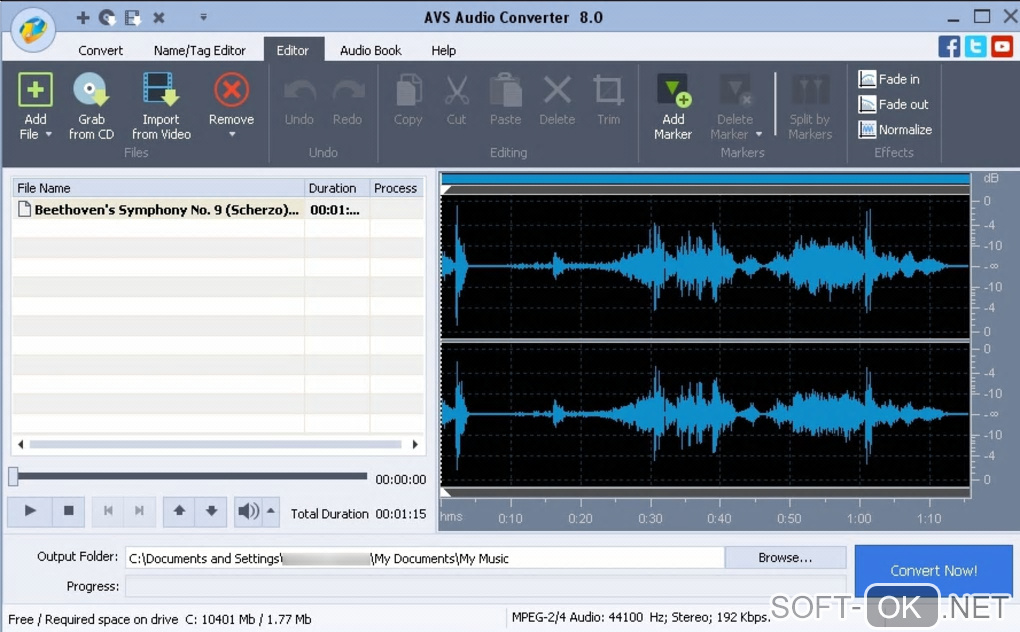This screenshot has height=632, width=1020.
Task: Open the Twitter page icon
Action: (x=975, y=47)
